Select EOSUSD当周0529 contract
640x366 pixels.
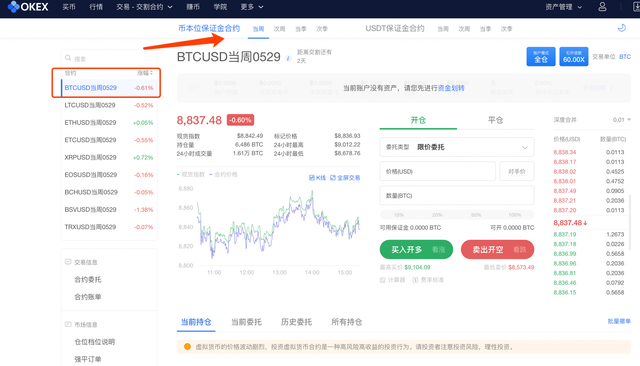click(109, 175)
